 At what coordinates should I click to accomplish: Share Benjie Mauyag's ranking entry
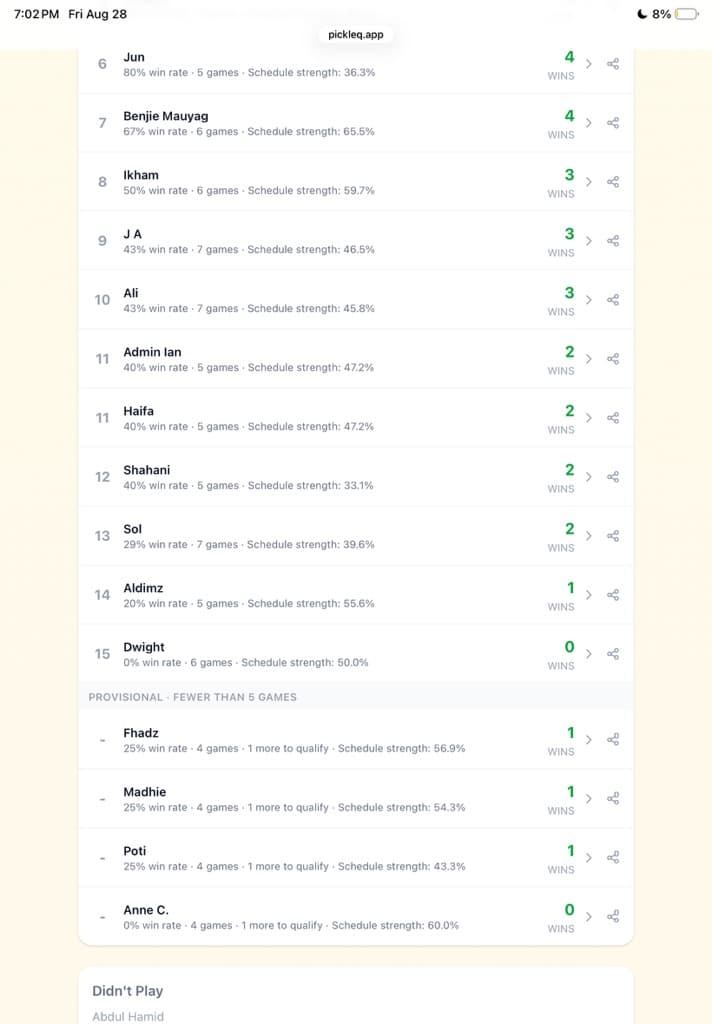(x=613, y=123)
